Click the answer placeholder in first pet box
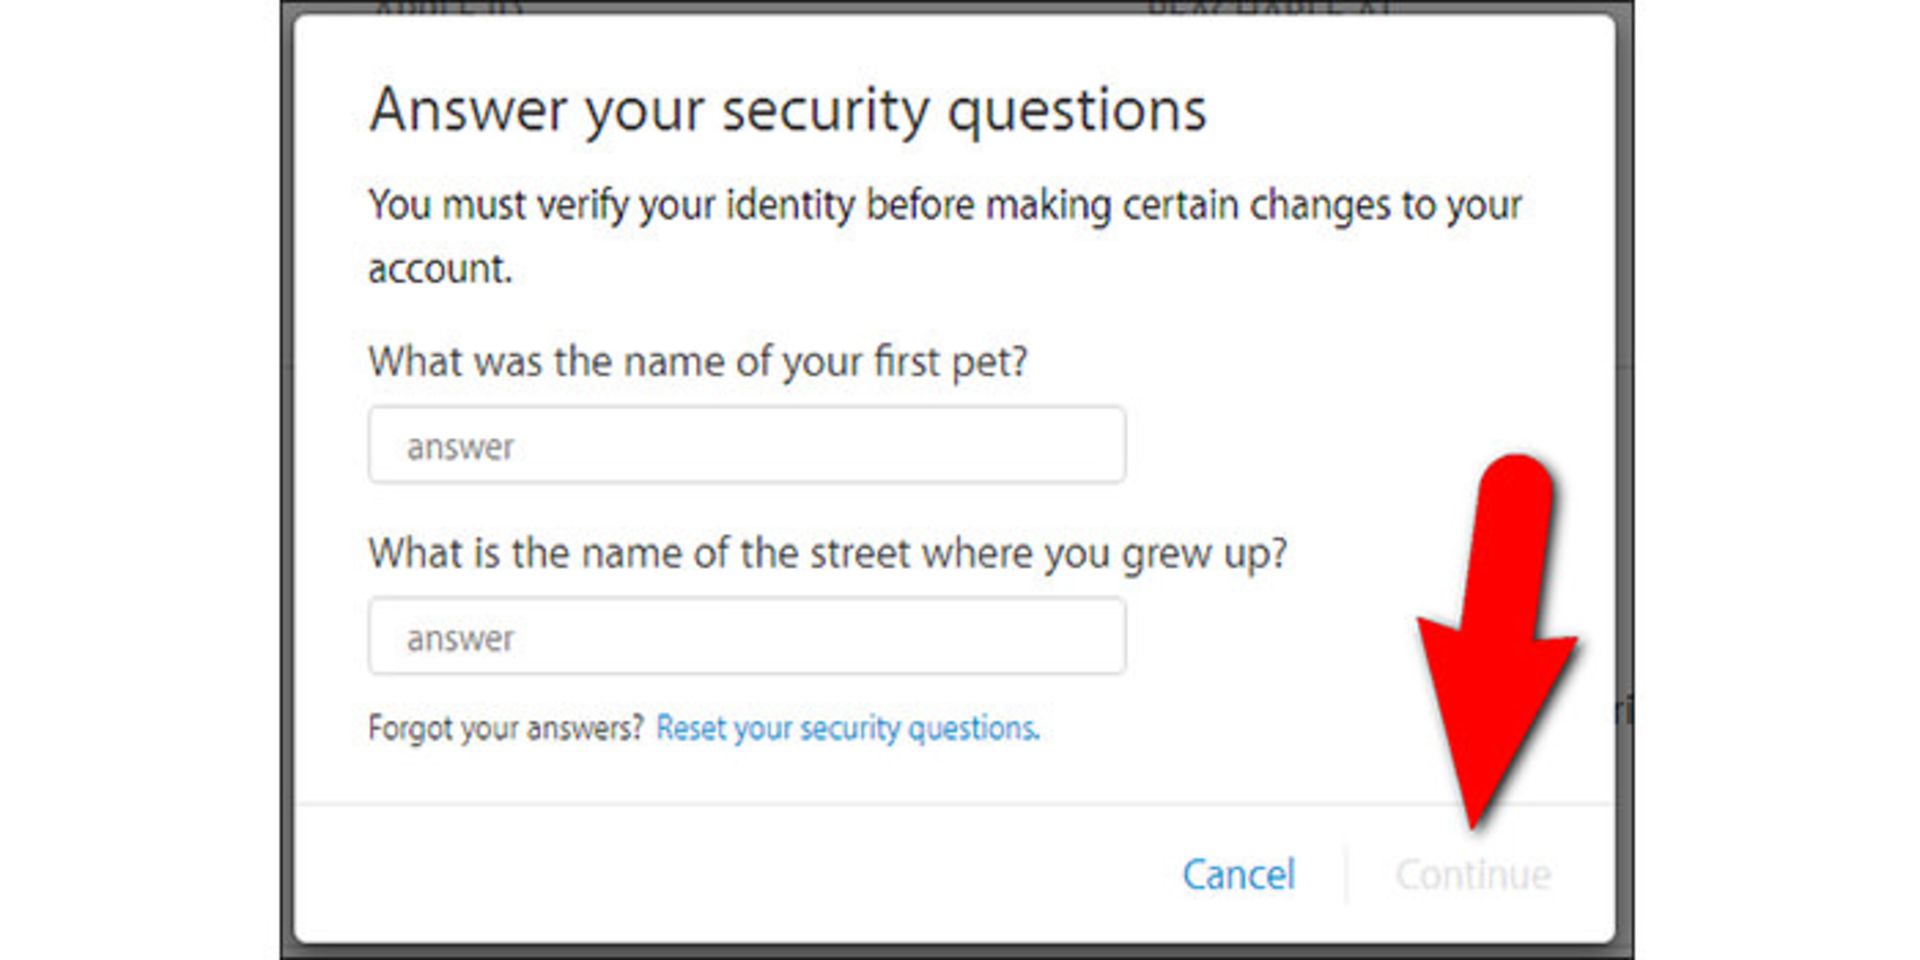 tap(460, 447)
